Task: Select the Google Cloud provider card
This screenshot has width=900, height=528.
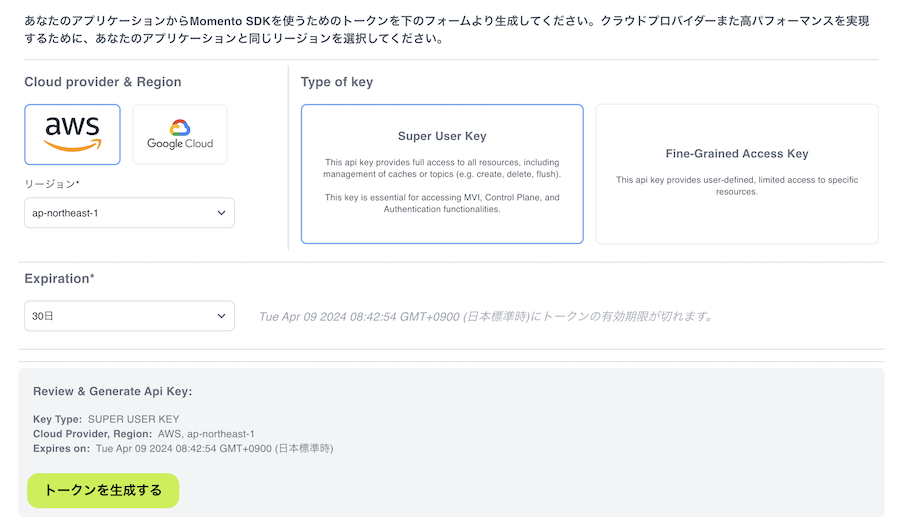Action: pos(180,134)
